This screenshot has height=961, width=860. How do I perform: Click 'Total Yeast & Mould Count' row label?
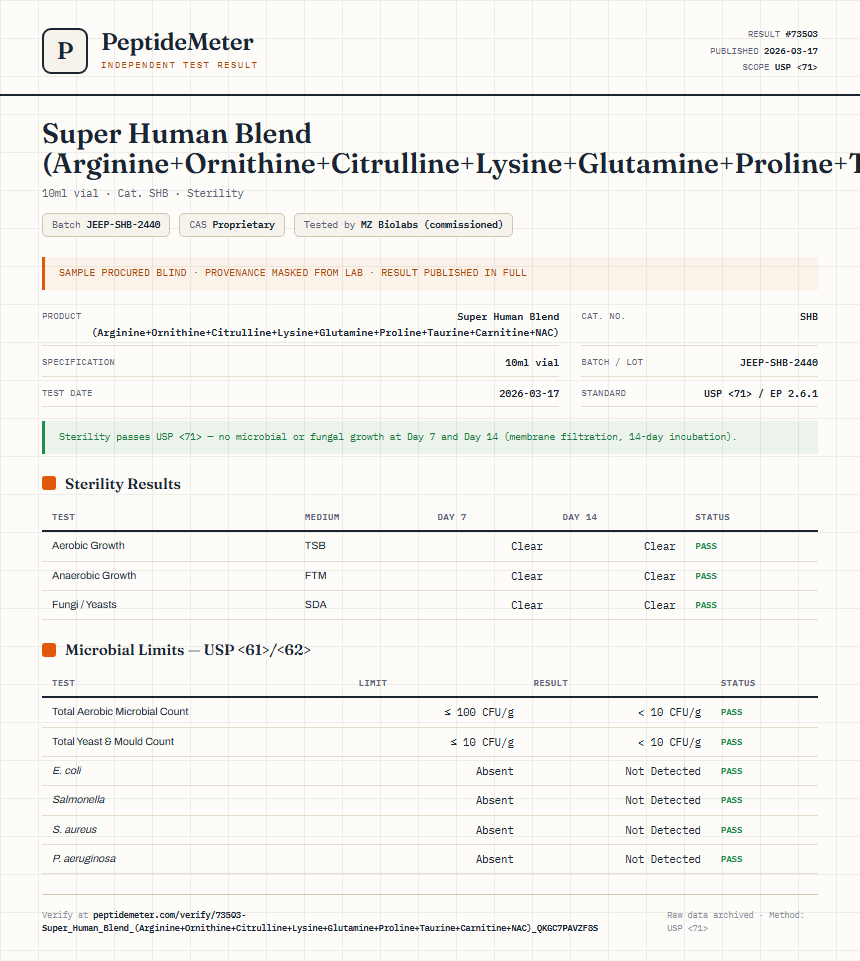click(x=113, y=742)
